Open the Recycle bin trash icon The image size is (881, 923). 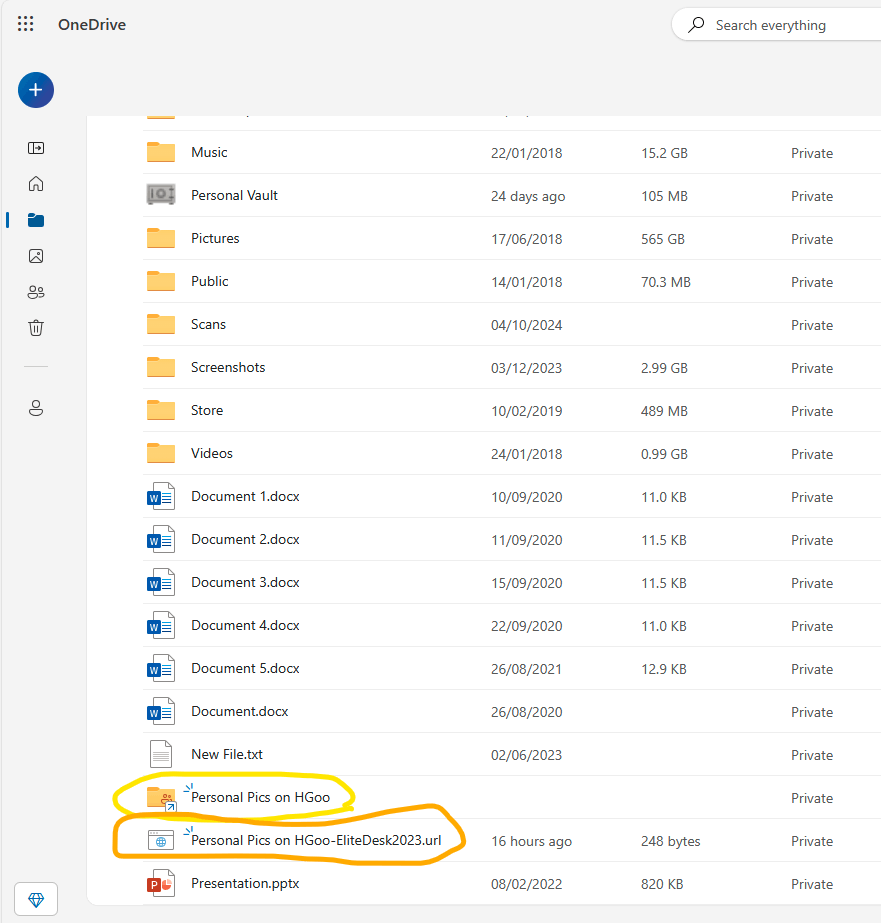coord(36,328)
